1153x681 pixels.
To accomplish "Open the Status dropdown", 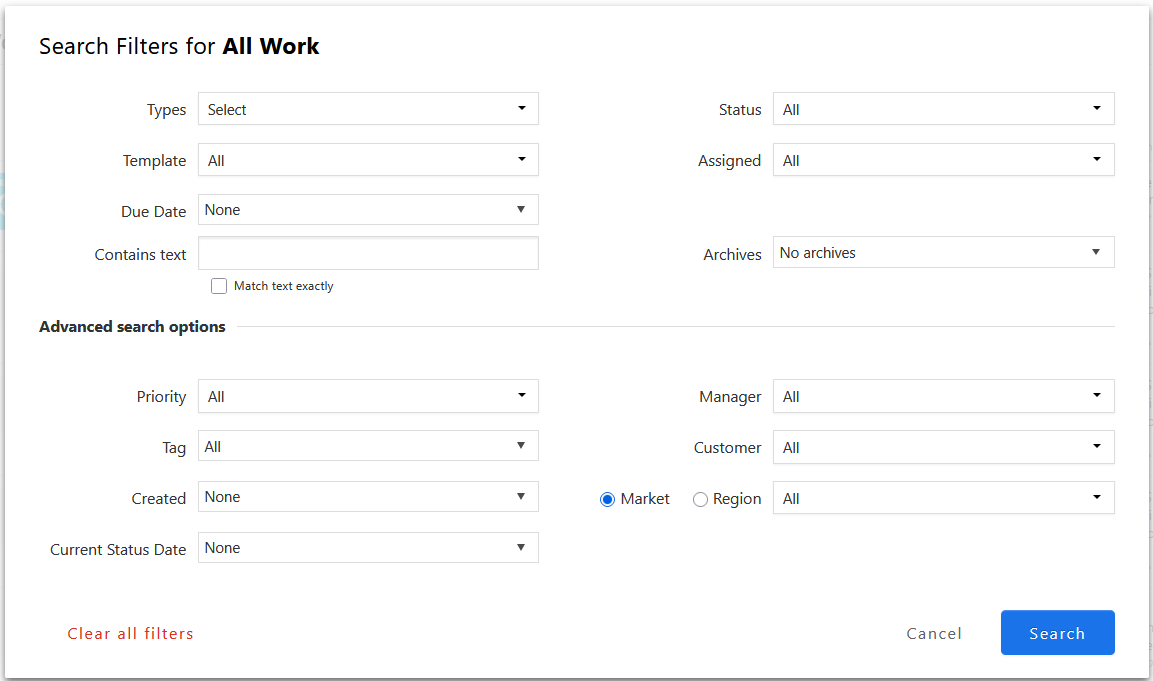I will pyautogui.click(x=943, y=109).
